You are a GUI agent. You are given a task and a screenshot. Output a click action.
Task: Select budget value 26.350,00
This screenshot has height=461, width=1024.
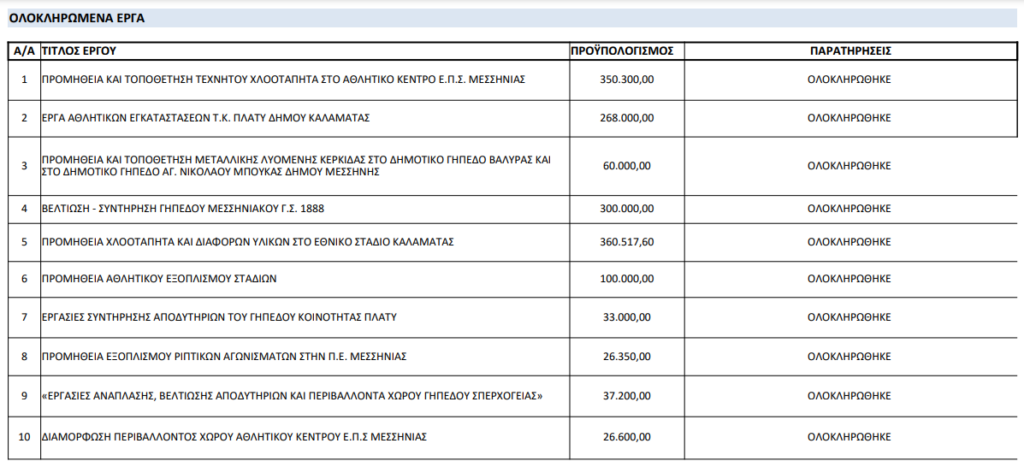click(626, 357)
